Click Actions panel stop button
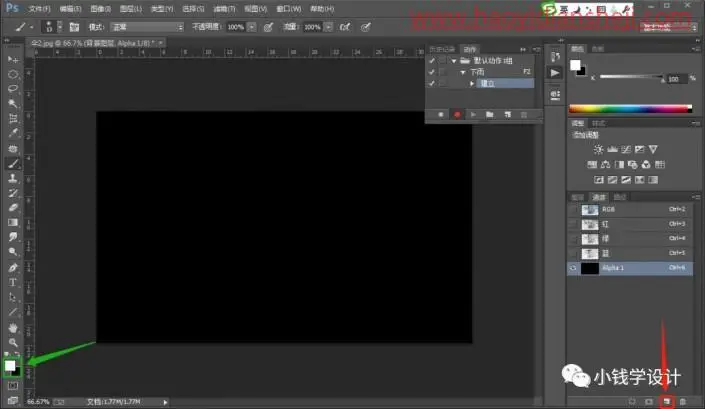Screen dimensions: 705x409 coord(441,115)
